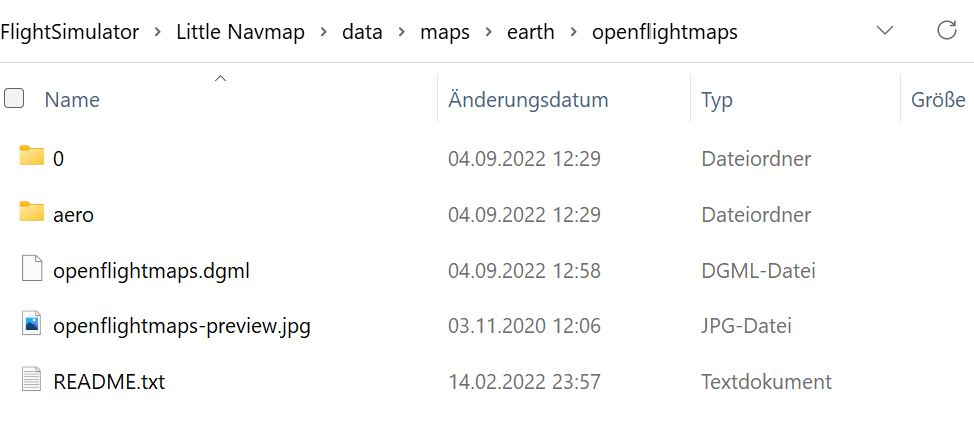Go to the "data" breadcrumb folder
The height and width of the screenshot is (425, 974).
[x=362, y=32]
